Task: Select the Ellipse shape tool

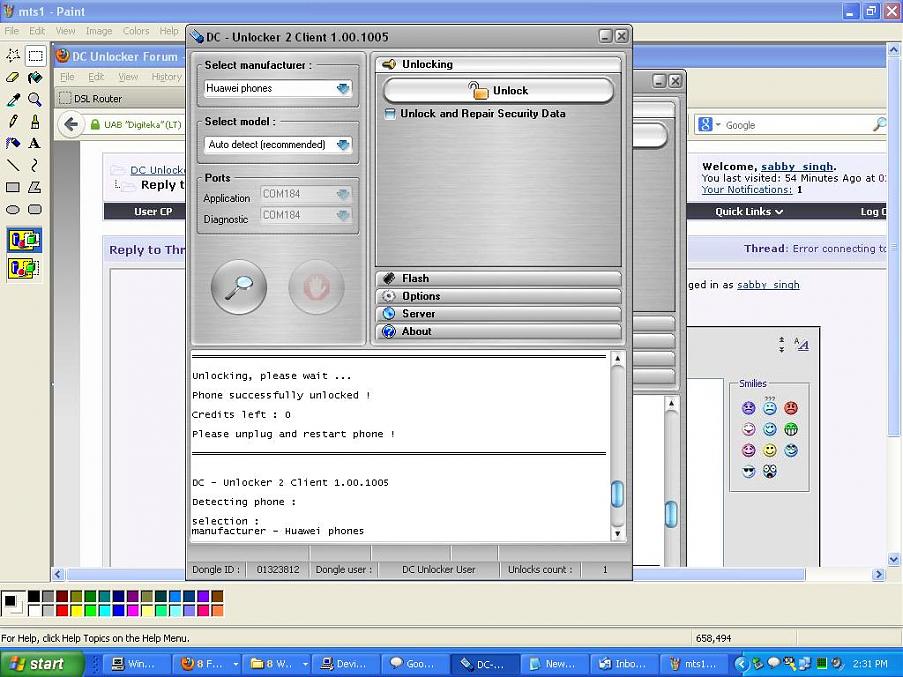Action: pos(13,209)
